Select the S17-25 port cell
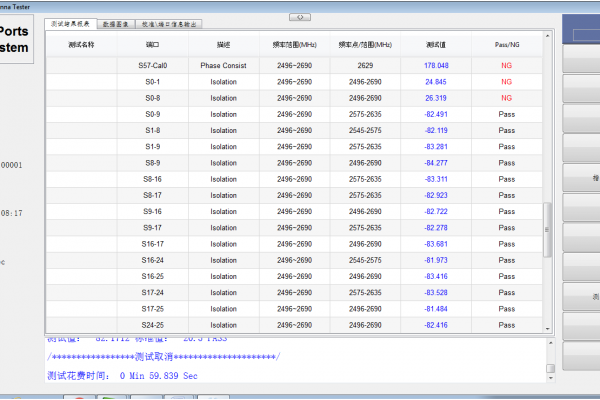 click(x=153, y=309)
